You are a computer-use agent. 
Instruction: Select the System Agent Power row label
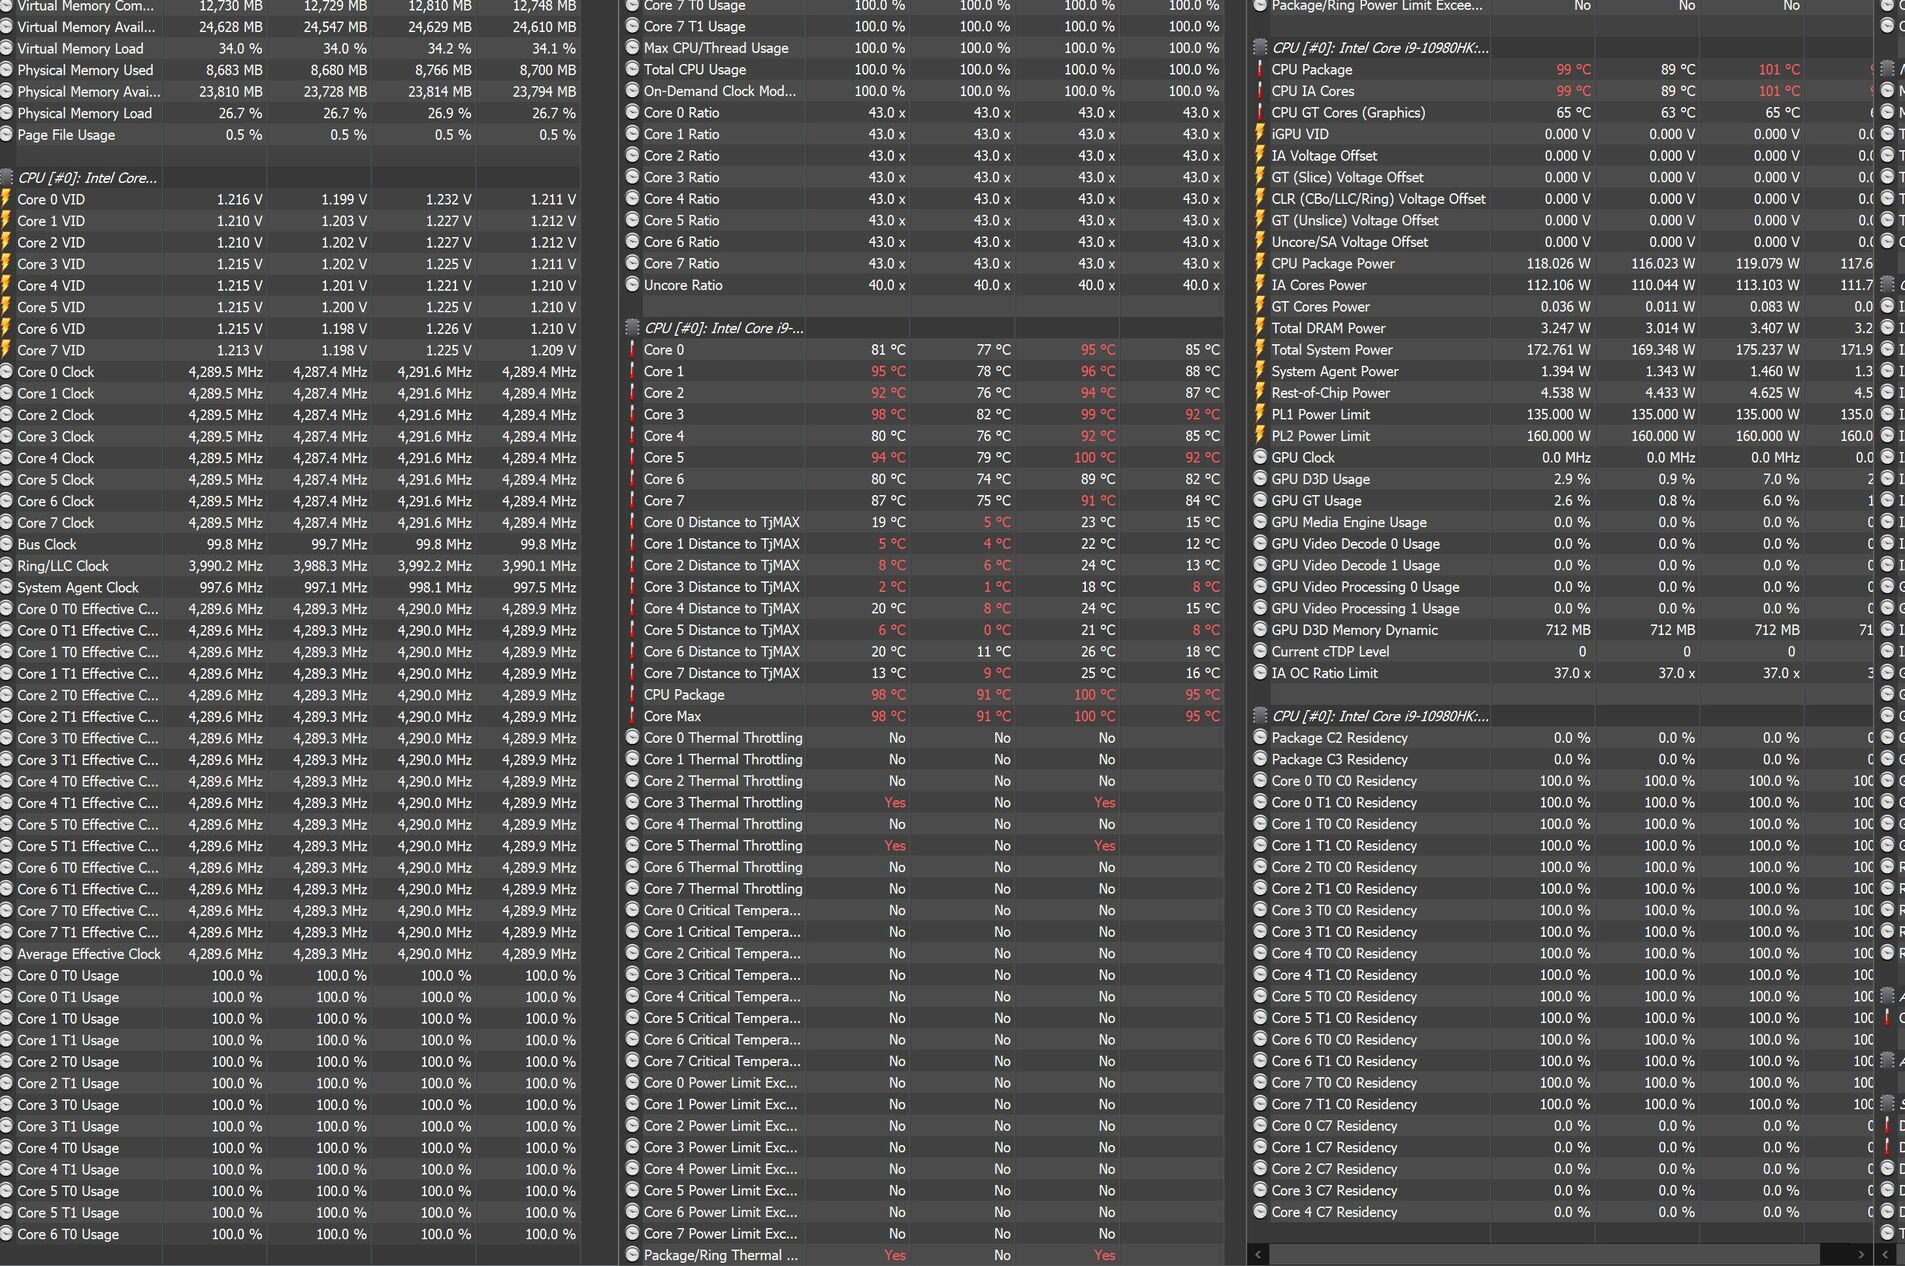[x=1335, y=371]
